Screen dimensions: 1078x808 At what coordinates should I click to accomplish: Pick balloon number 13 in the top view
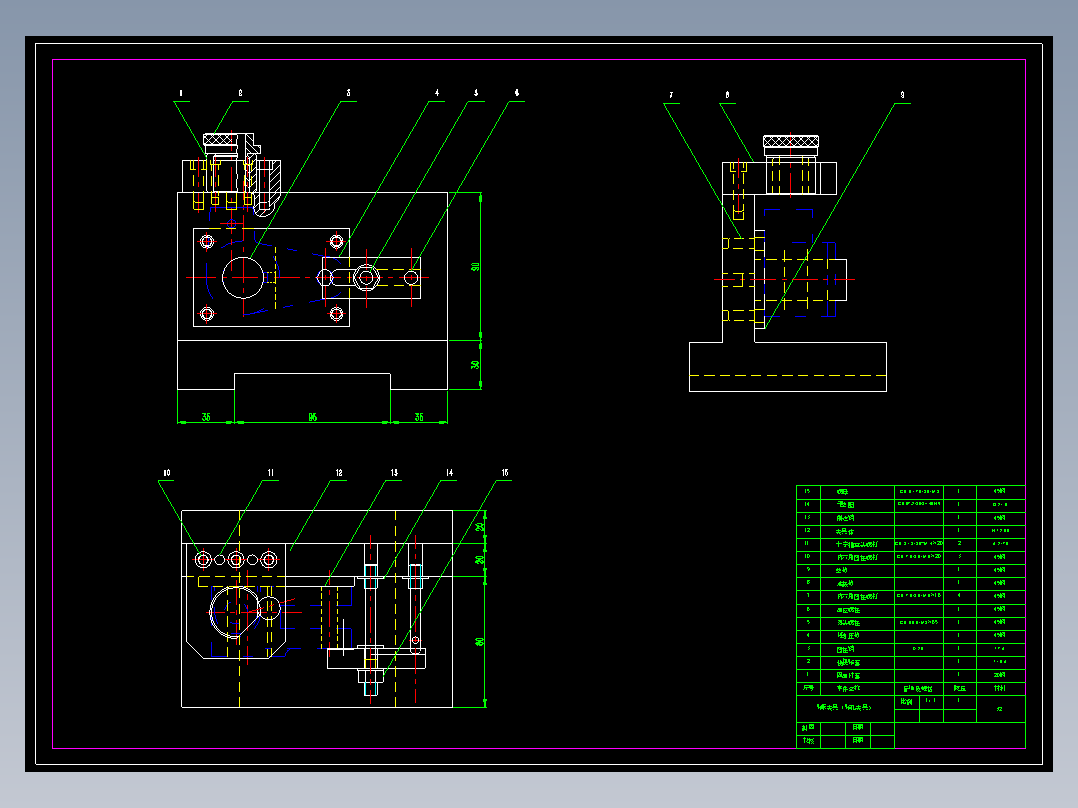(393, 473)
